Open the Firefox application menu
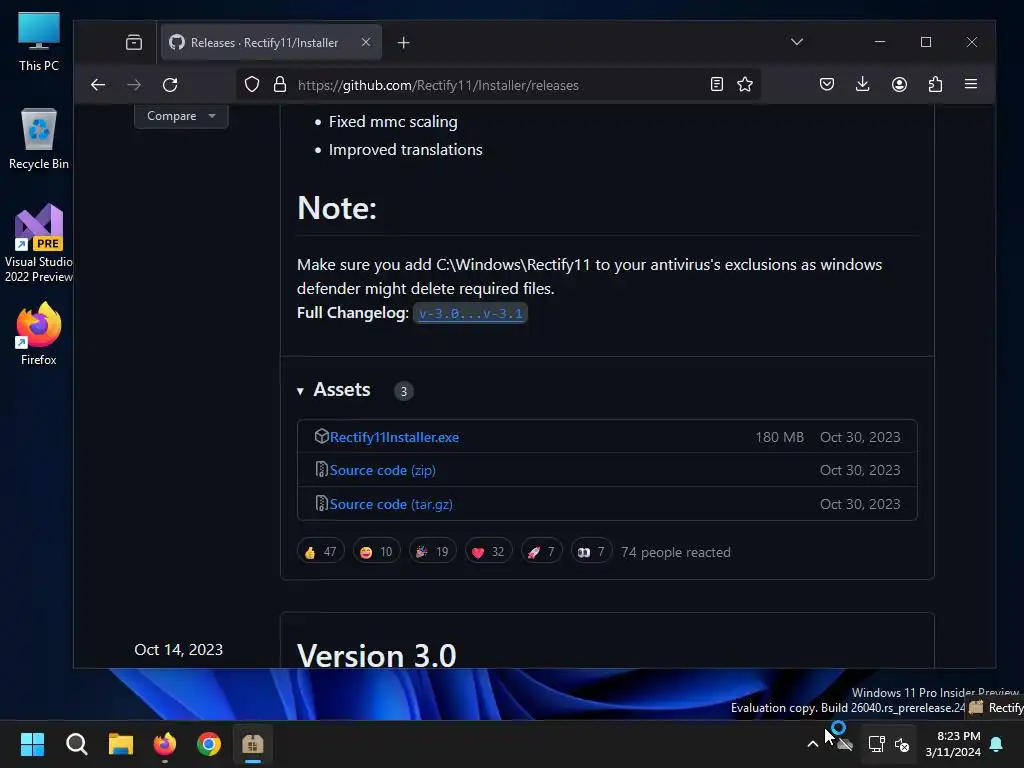The height and width of the screenshot is (768, 1024). click(x=971, y=84)
